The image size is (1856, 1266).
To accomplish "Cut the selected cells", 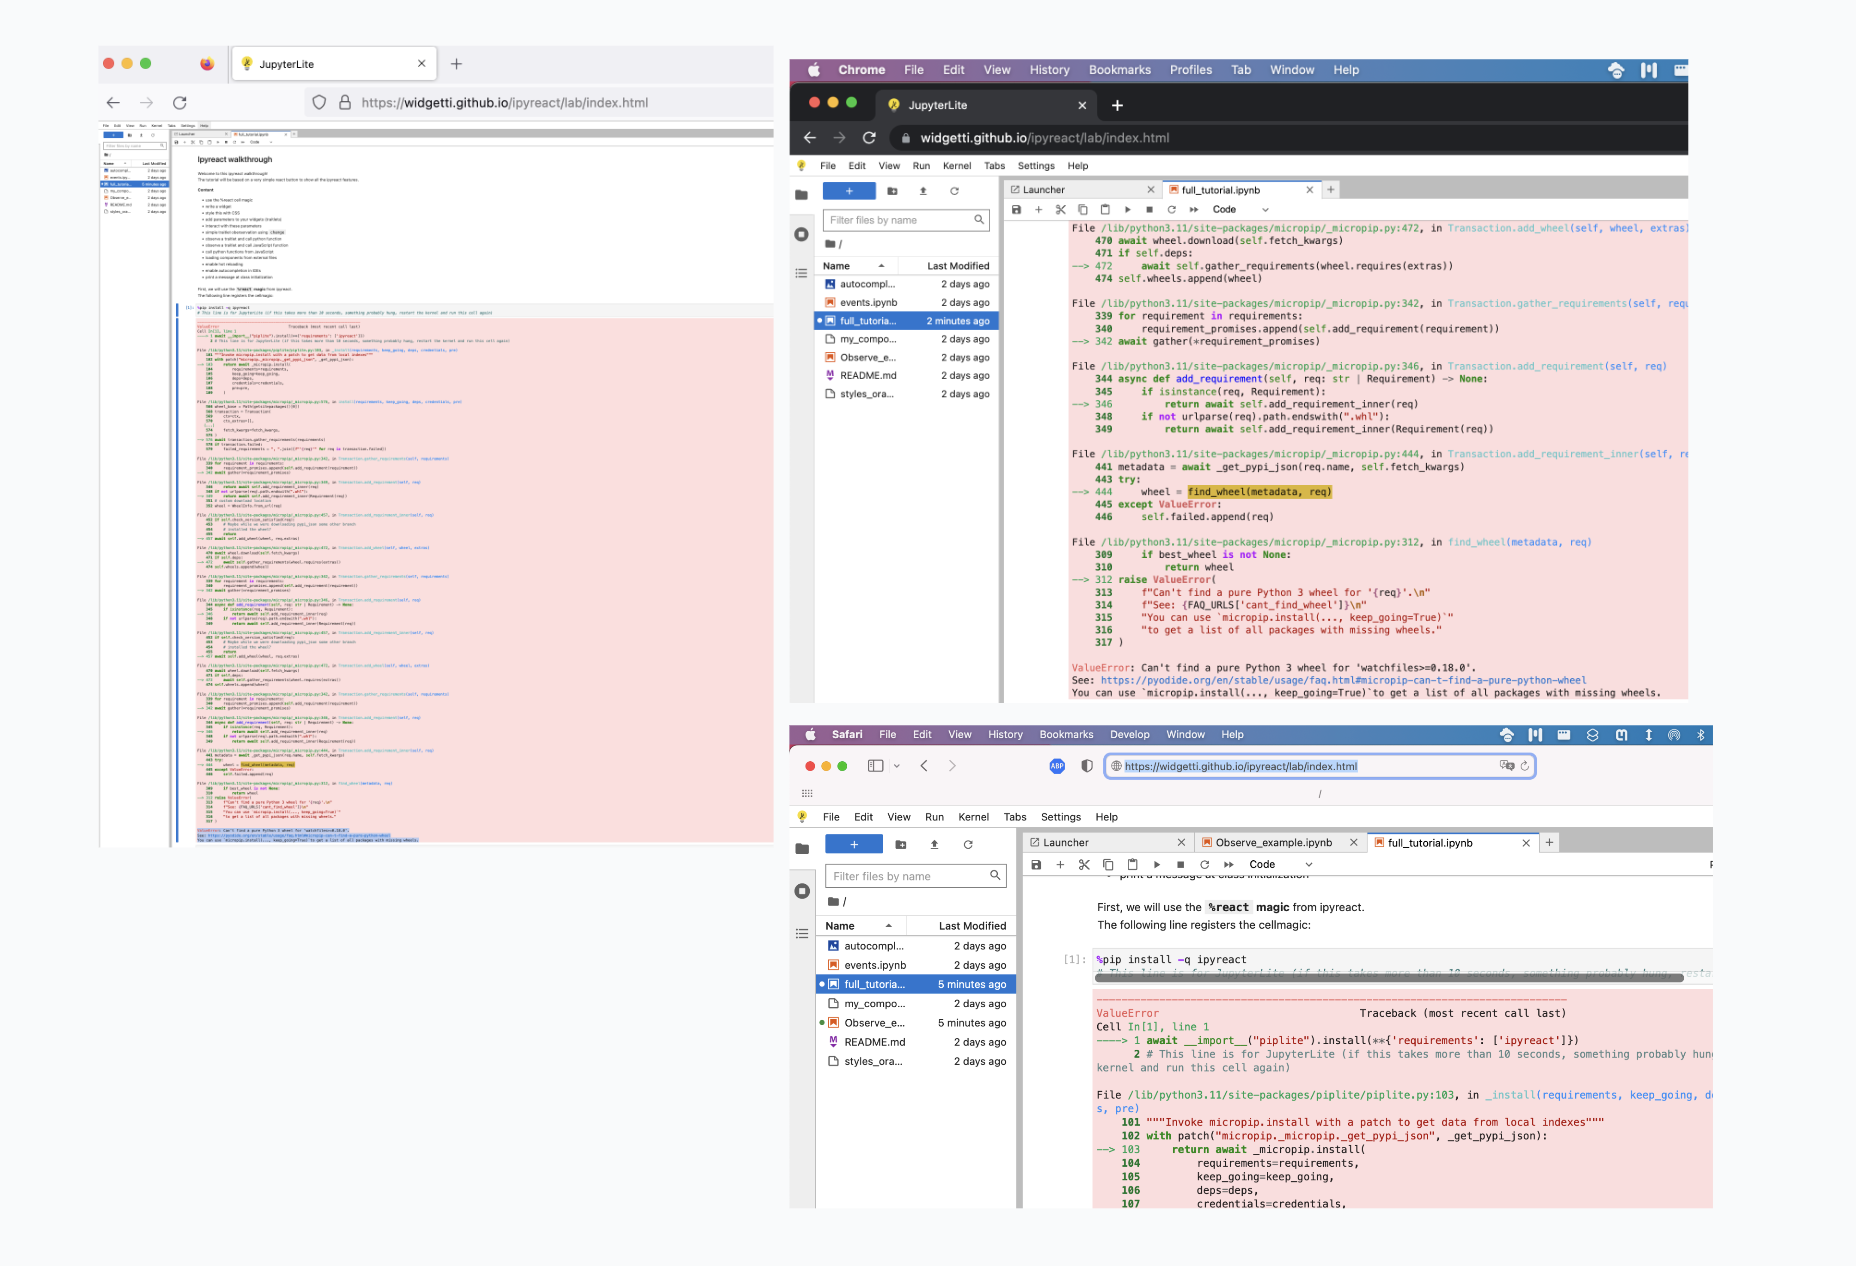I will pyautogui.click(x=1061, y=209).
